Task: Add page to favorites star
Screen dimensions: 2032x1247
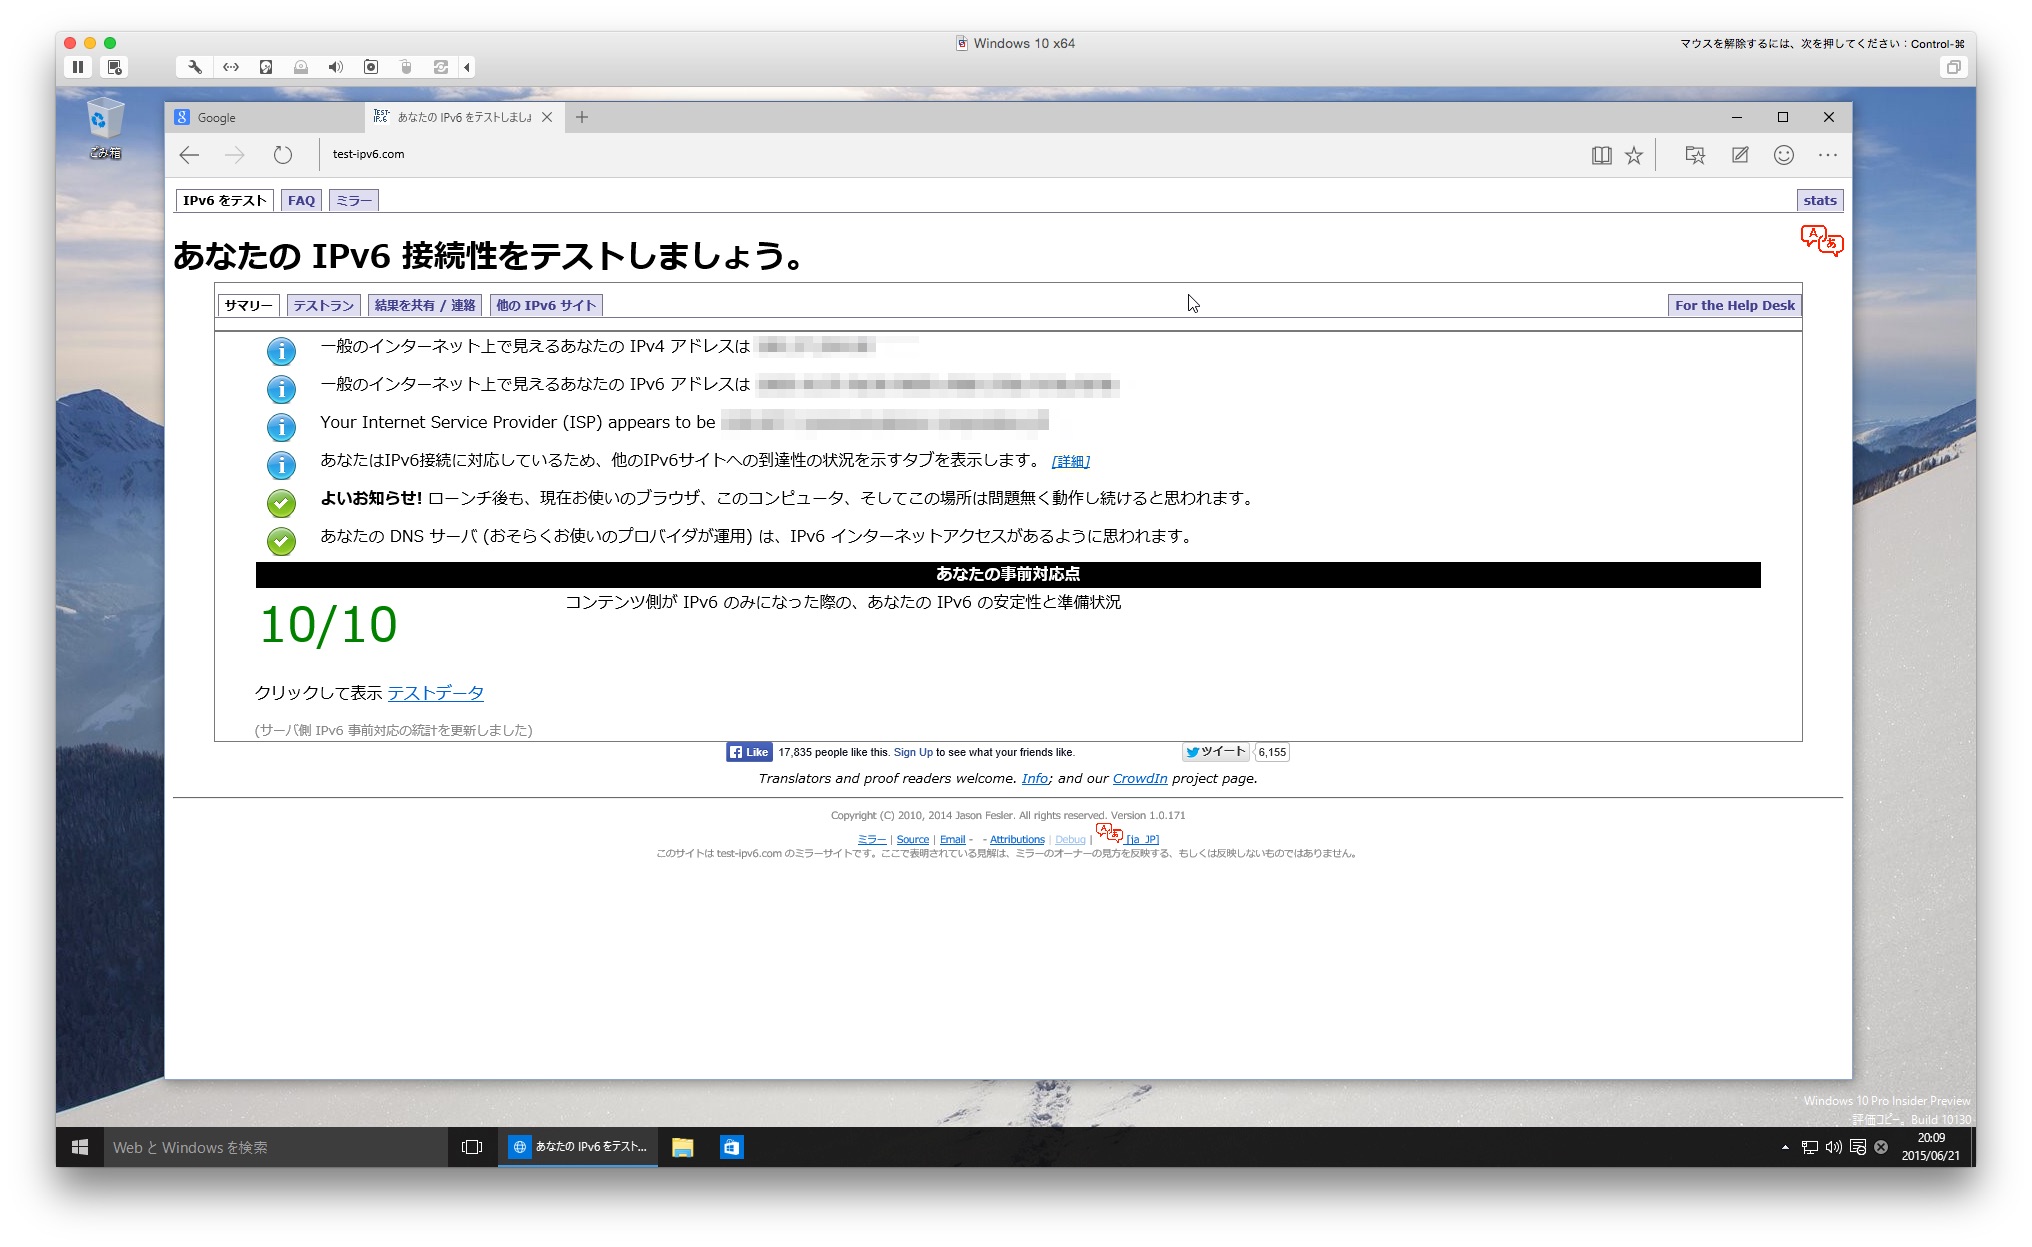Action: tap(1634, 155)
